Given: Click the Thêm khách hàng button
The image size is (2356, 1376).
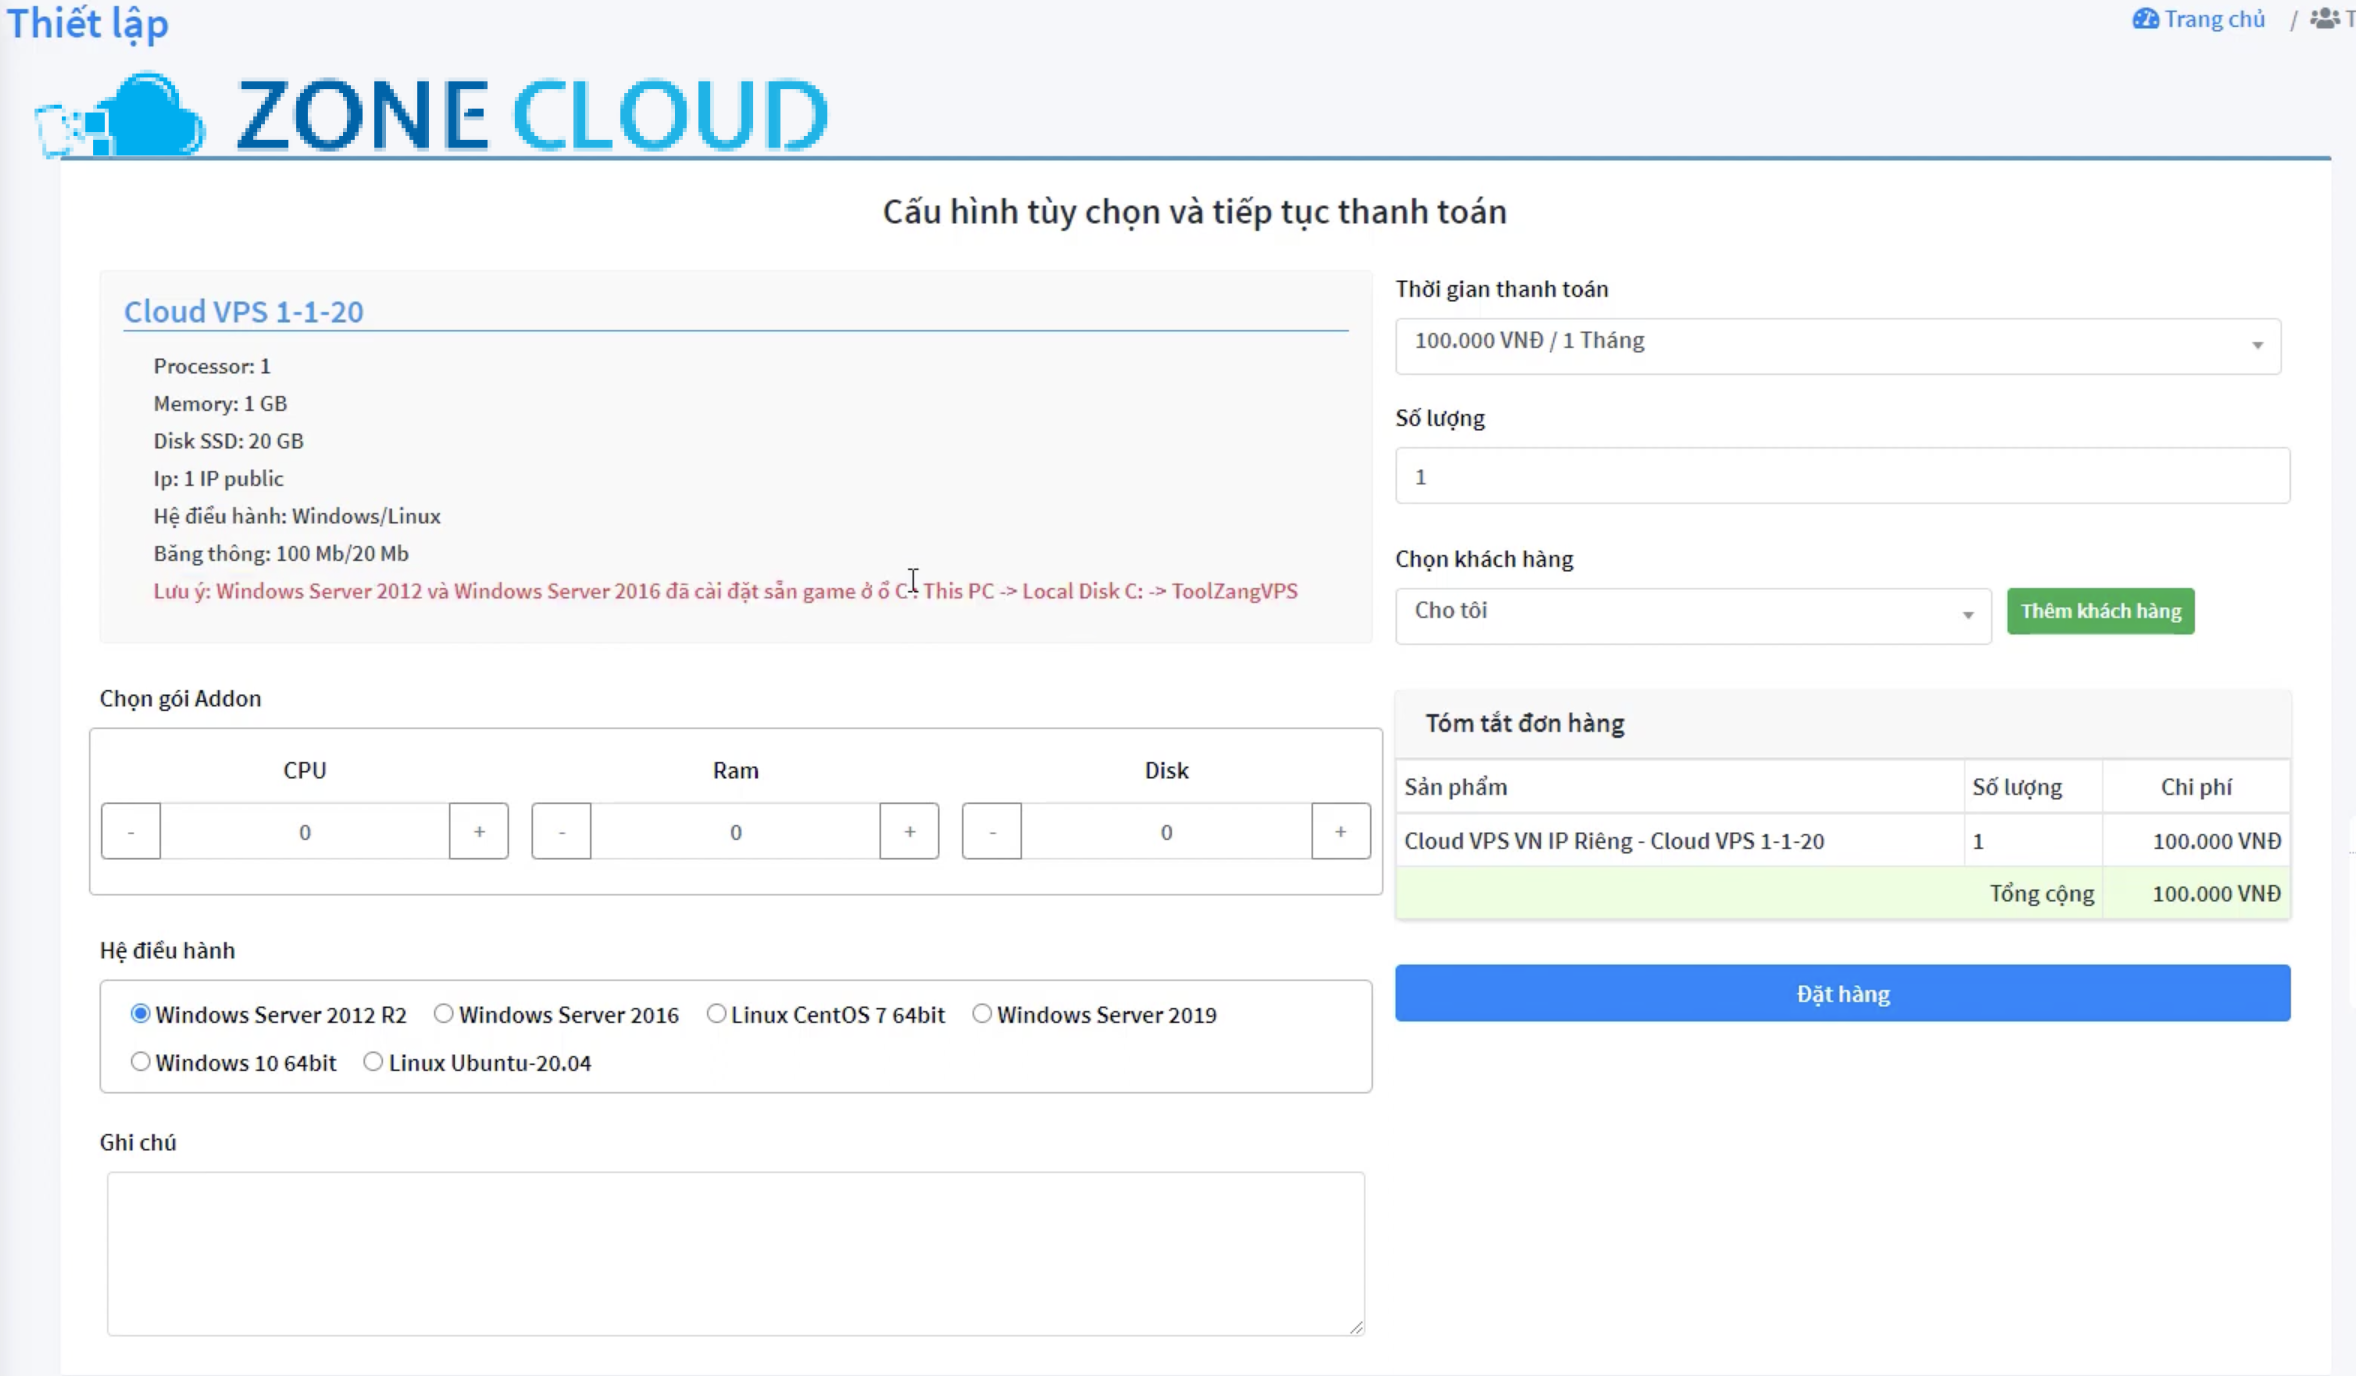Looking at the screenshot, I should (2100, 611).
